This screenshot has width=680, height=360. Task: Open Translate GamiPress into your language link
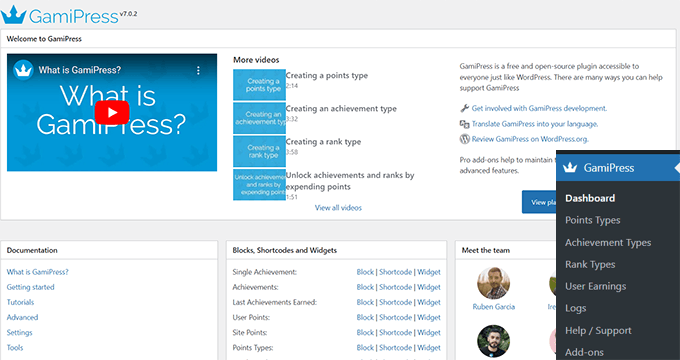[535, 124]
